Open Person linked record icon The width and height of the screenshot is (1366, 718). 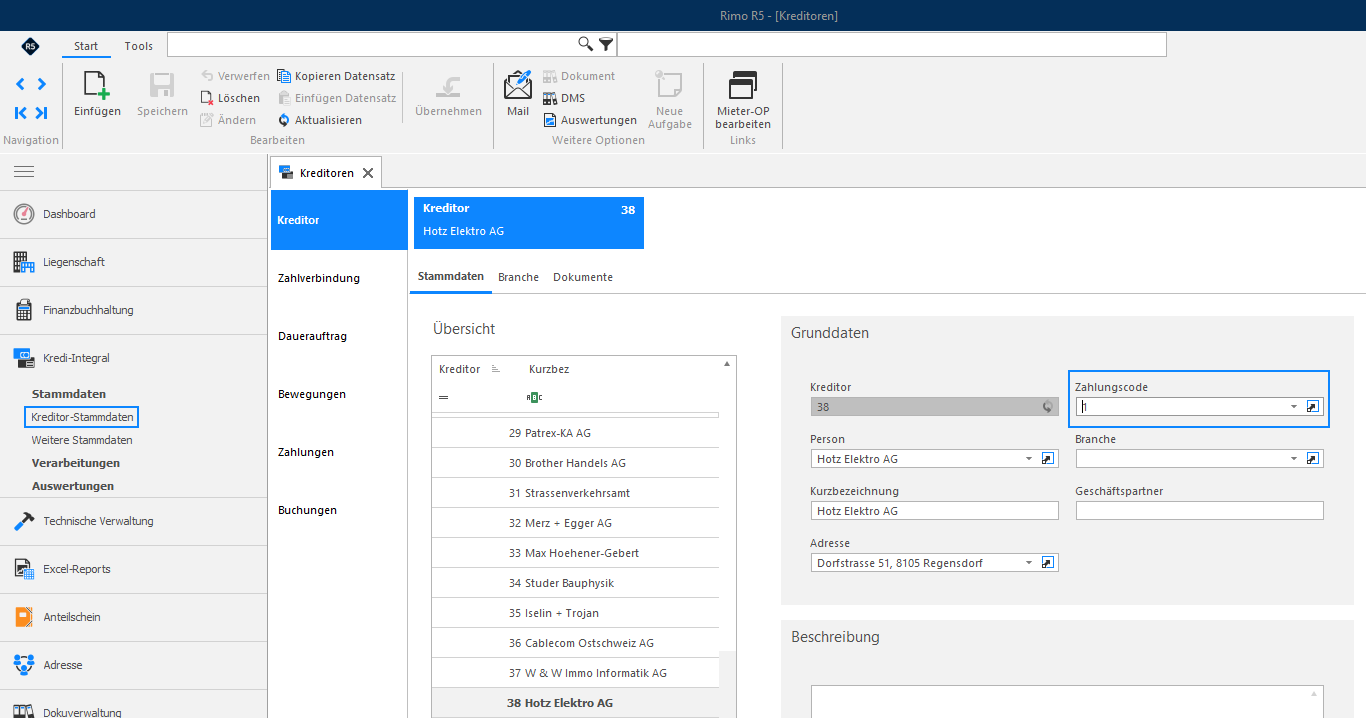[x=1048, y=459]
